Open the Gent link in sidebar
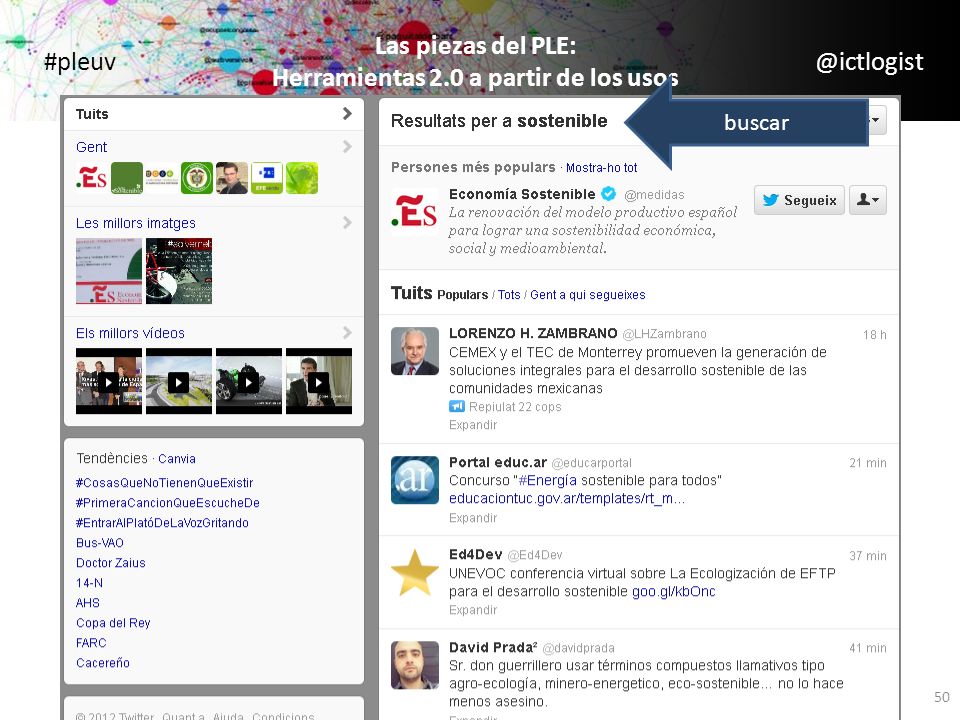The width and height of the screenshot is (960, 720). point(91,147)
